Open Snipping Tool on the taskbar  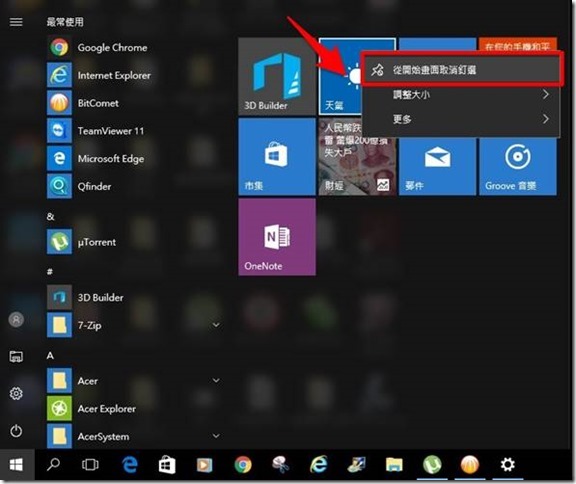[x=281, y=465]
